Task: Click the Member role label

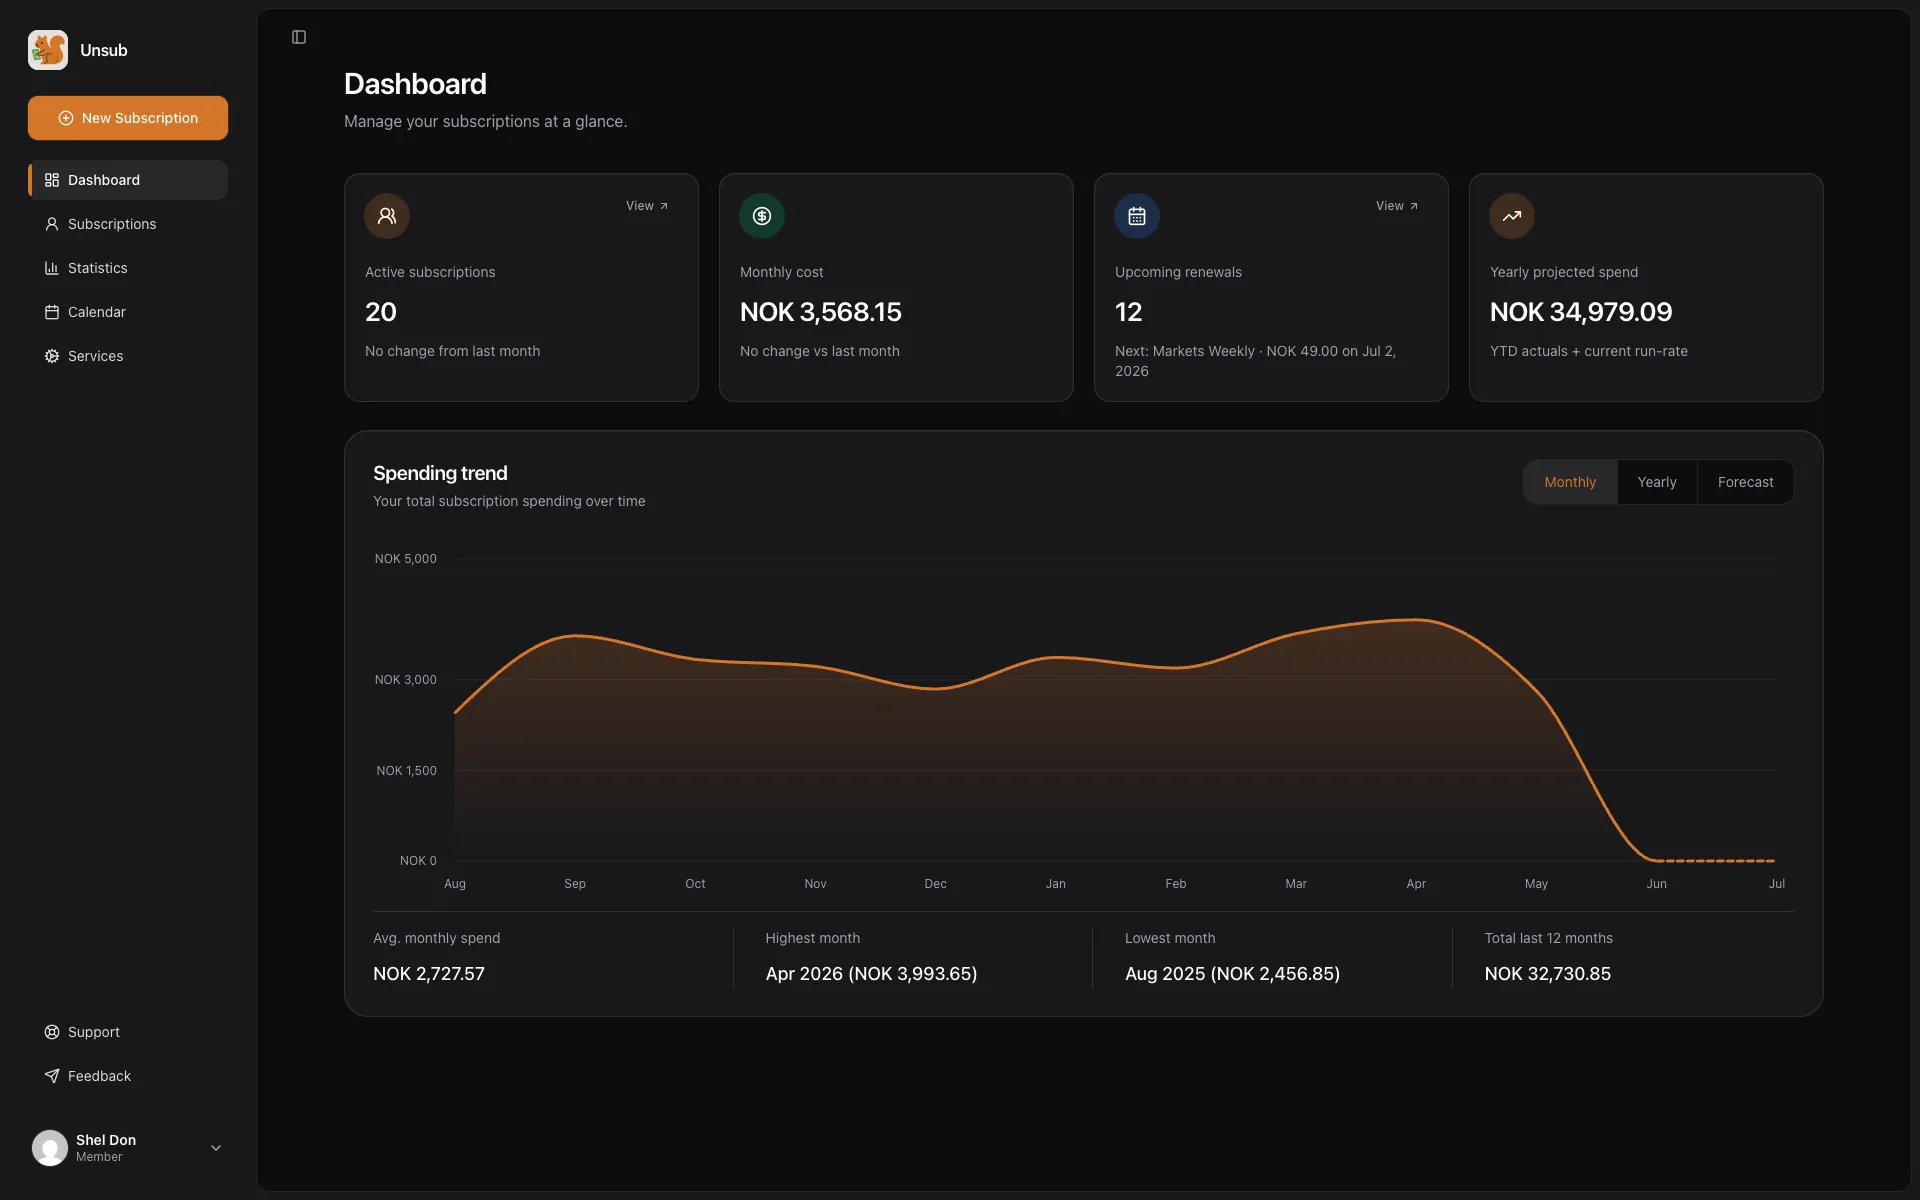Action: (99, 1157)
